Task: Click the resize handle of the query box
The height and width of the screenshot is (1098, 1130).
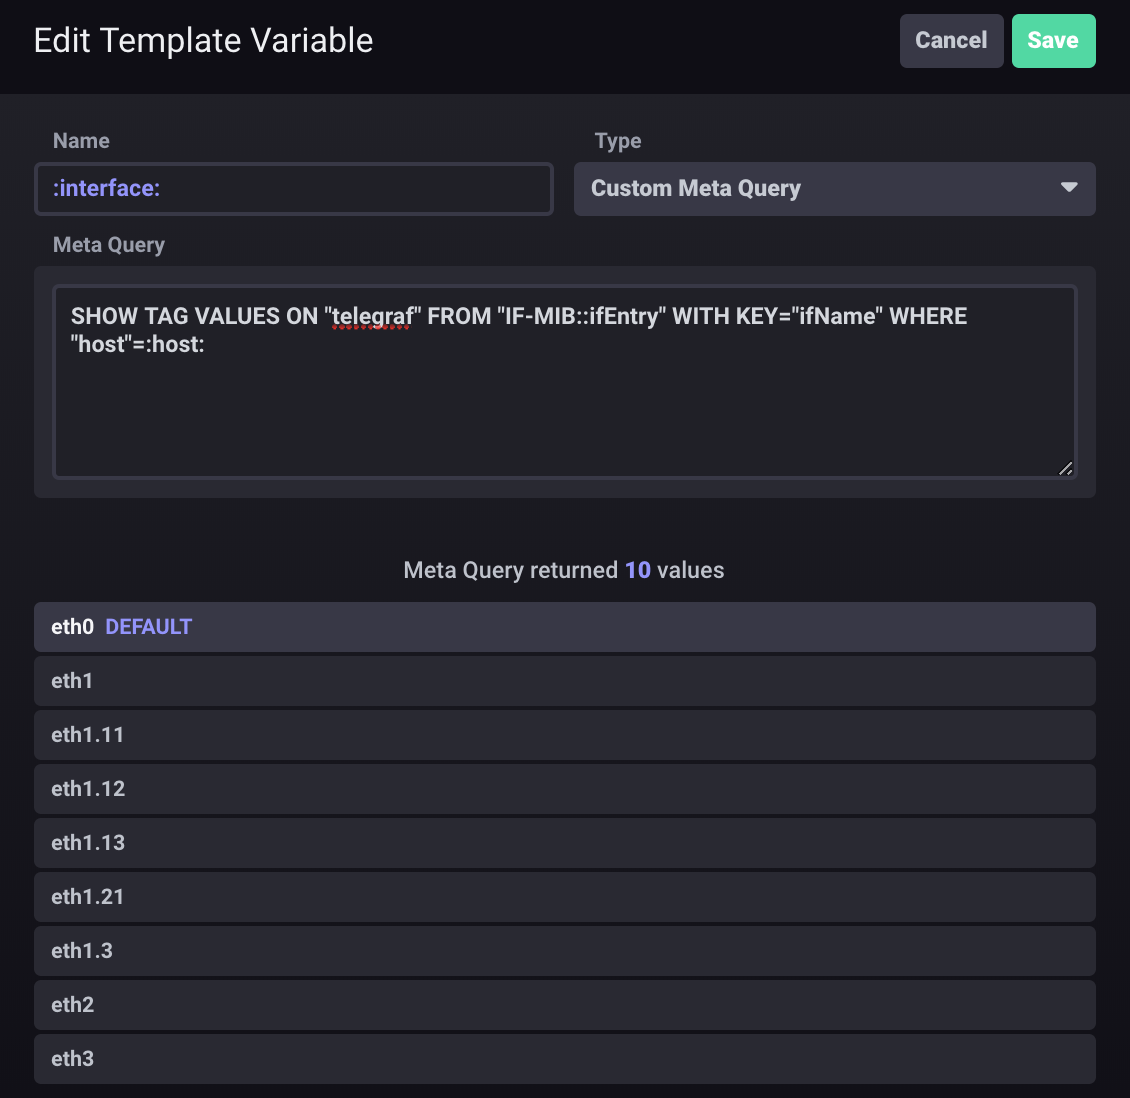Action: tap(1066, 468)
